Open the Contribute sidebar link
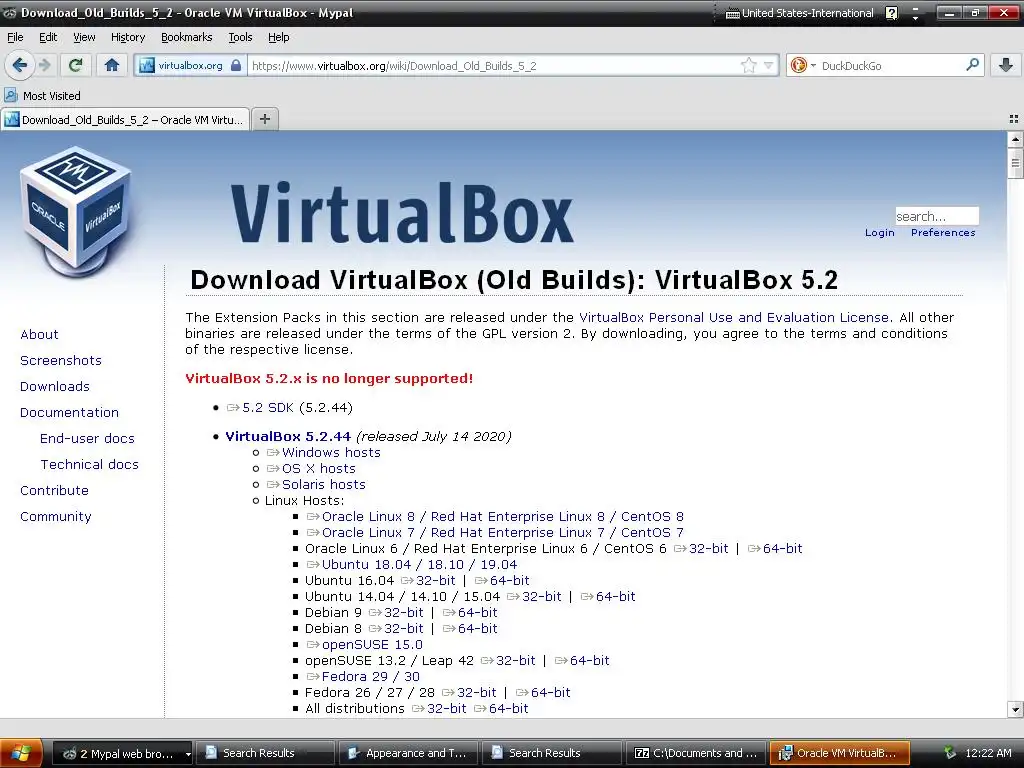Image resolution: width=1024 pixels, height=768 pixels. click(x=54, y=490)
